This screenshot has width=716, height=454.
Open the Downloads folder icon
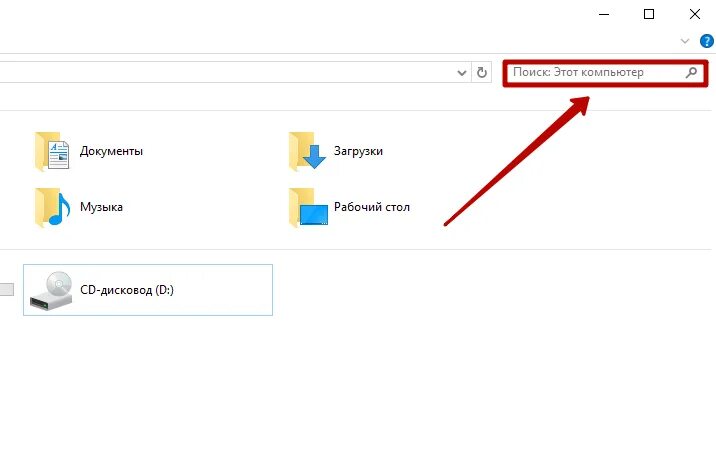(307, 151)
